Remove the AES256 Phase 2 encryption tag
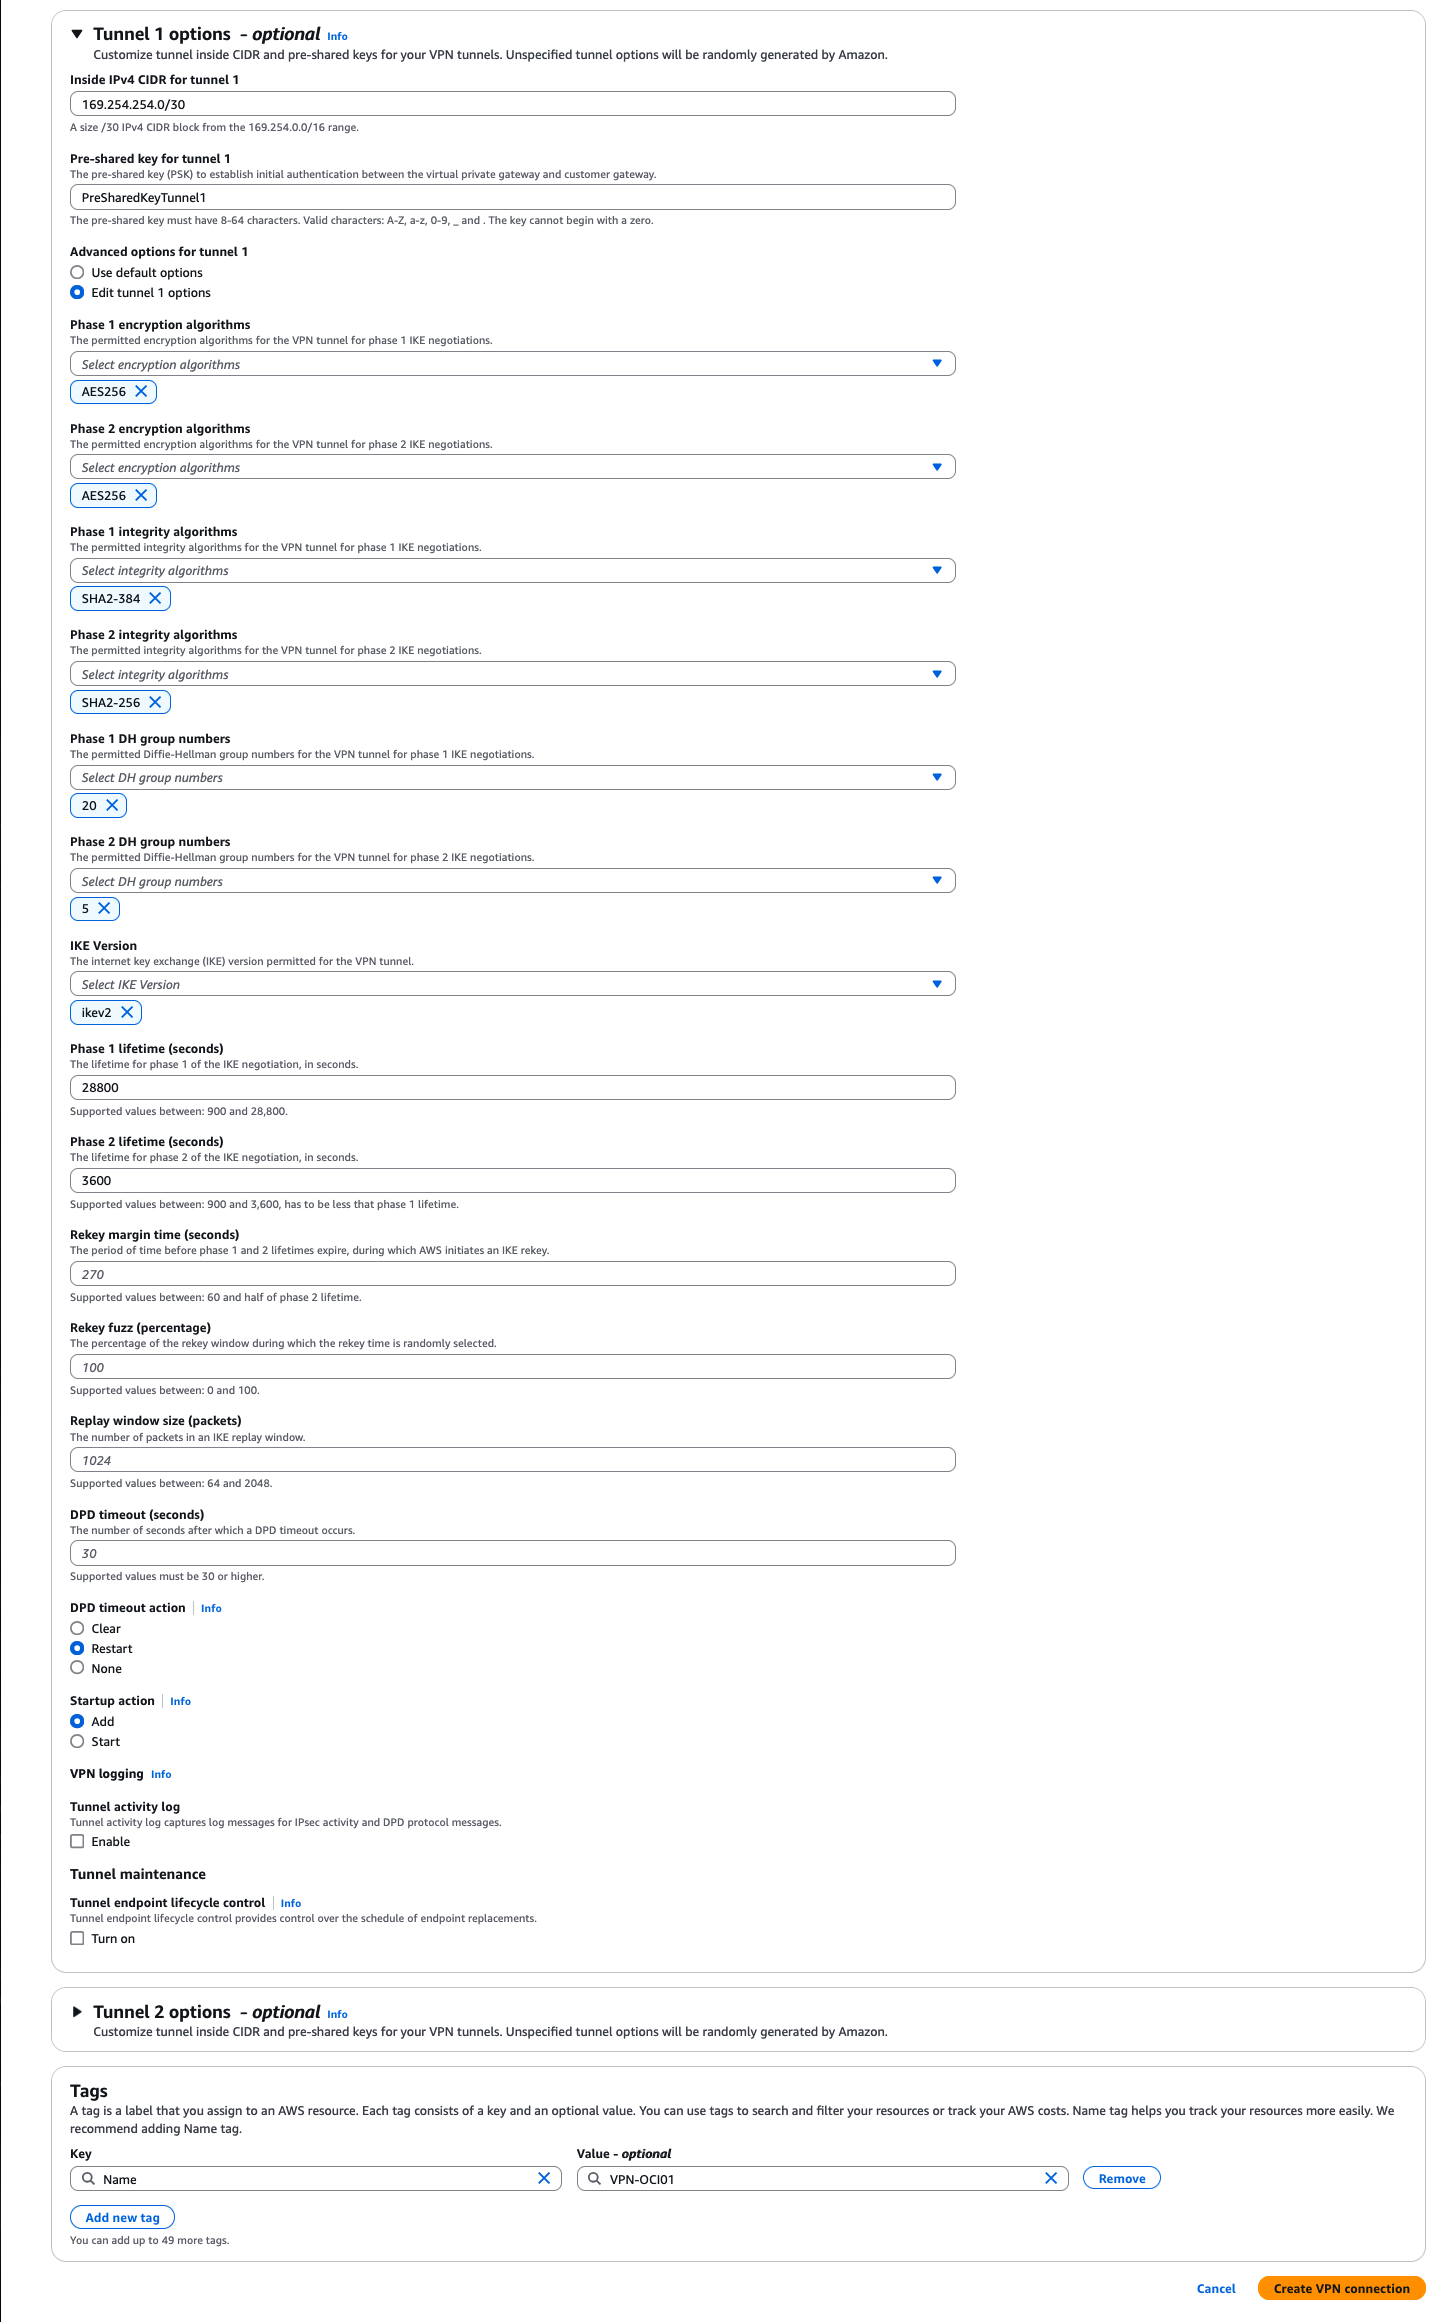Image resolution: width=1440 pixels, height=2322 pixels. click(142, 495)
